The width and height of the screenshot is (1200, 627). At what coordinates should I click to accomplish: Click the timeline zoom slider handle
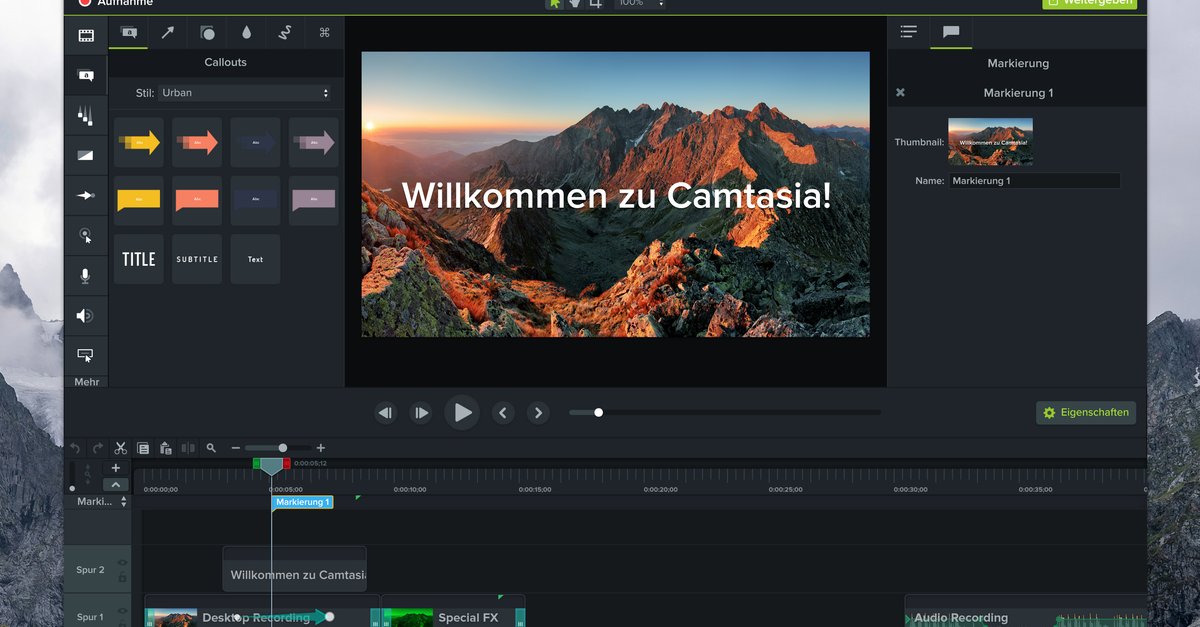282,448
